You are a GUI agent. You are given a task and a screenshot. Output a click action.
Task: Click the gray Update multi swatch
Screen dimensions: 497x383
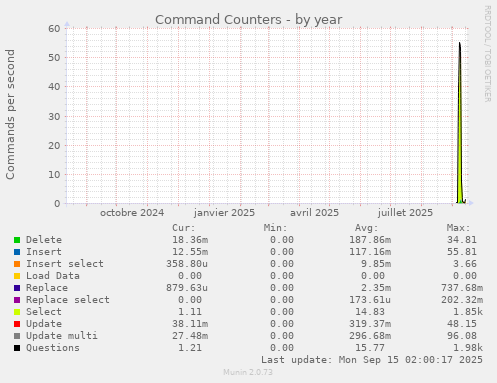pyautogui.click(x=17, y=336)
